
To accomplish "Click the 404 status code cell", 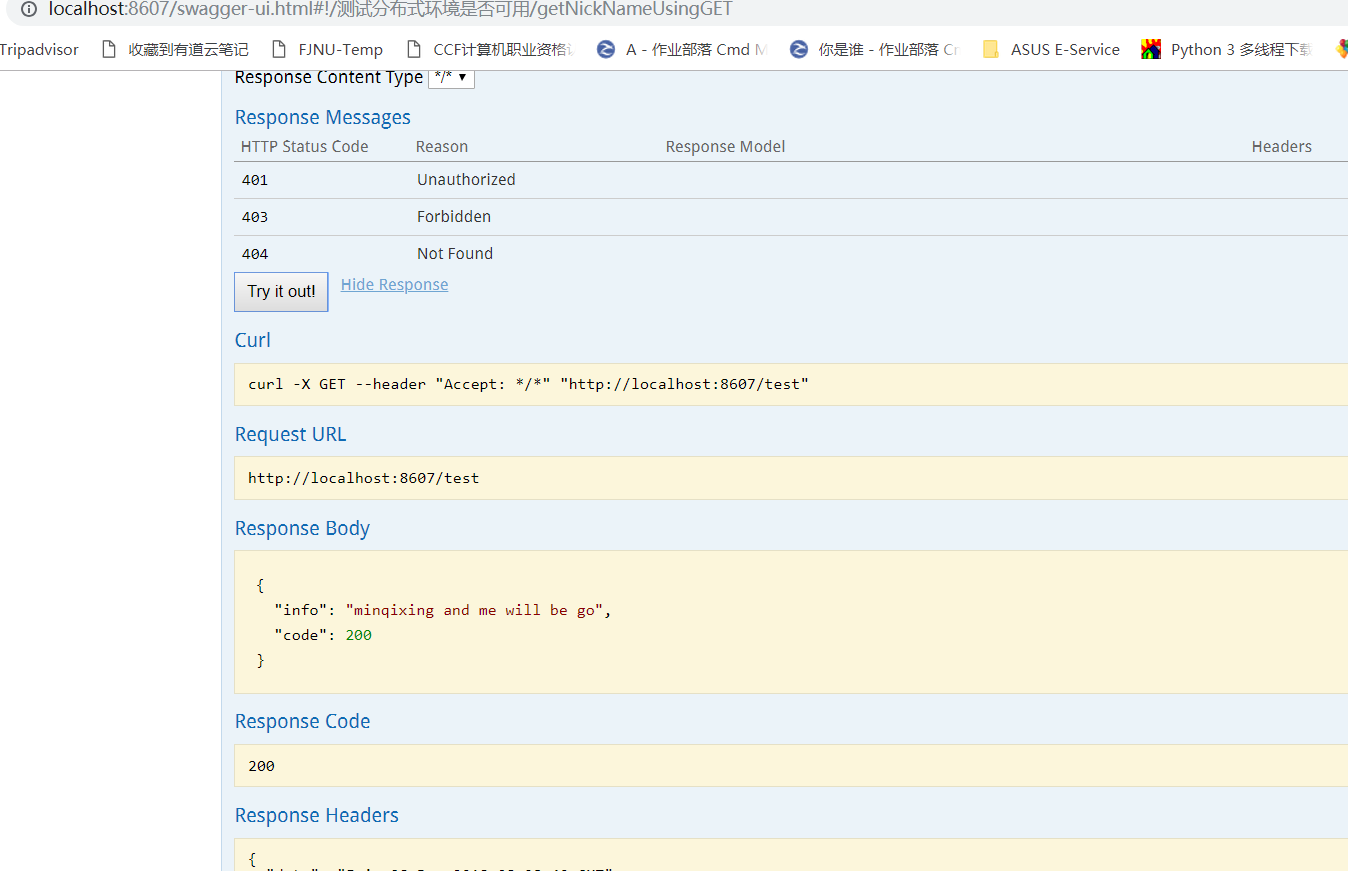I will point(255,254).
